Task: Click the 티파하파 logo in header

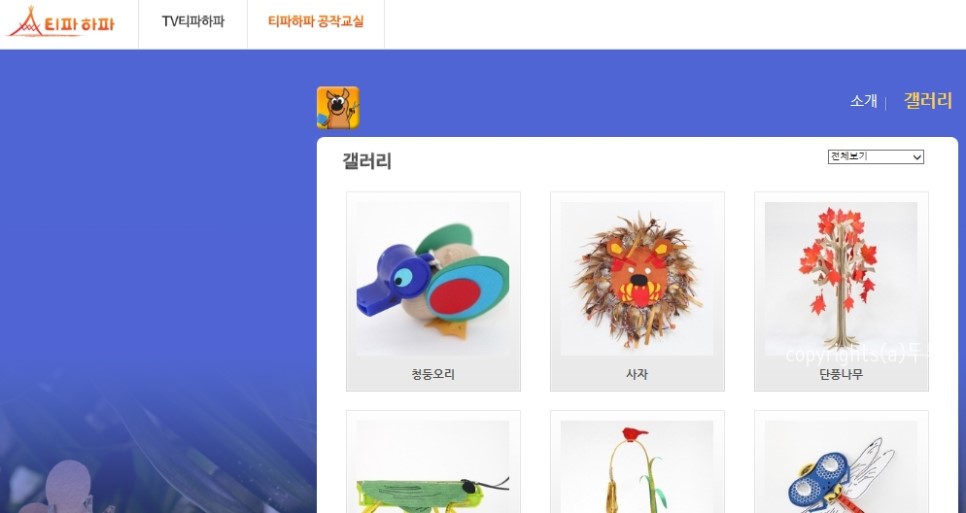Action: point(61,22)
